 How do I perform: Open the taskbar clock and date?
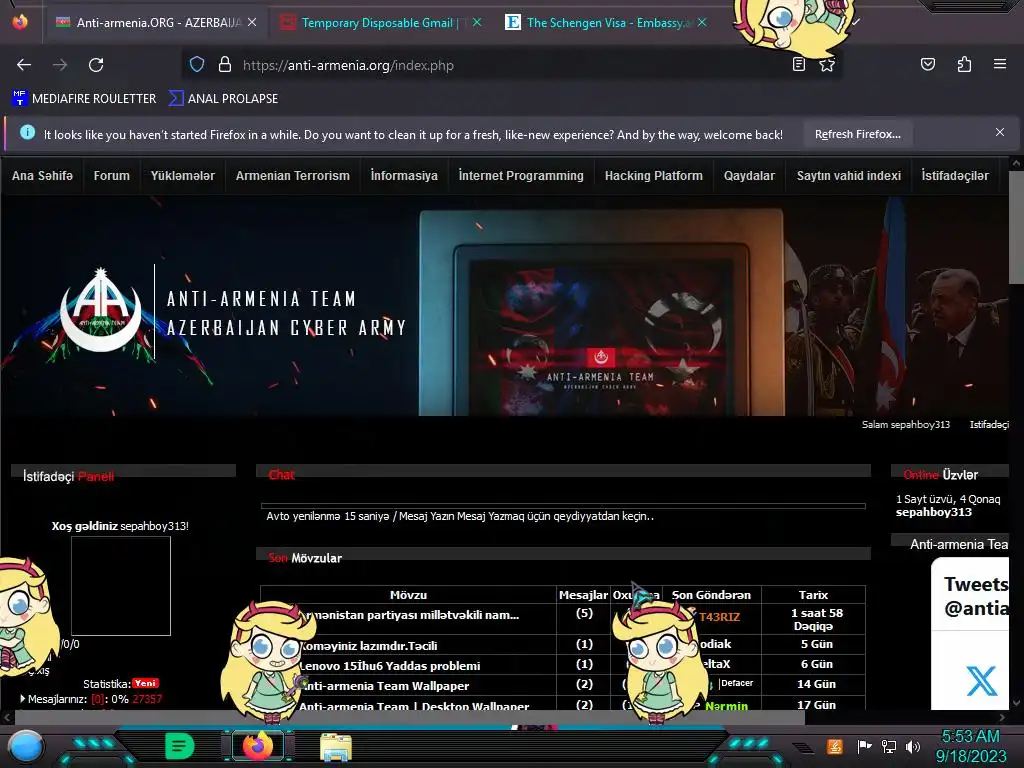[971, 746]
